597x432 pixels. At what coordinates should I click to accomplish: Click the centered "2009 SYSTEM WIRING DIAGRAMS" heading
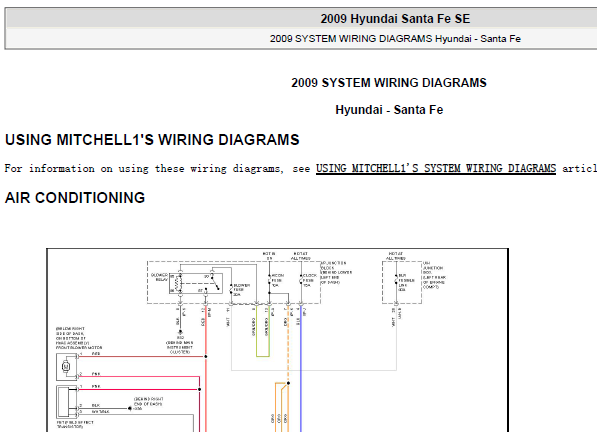click(389, 83)
